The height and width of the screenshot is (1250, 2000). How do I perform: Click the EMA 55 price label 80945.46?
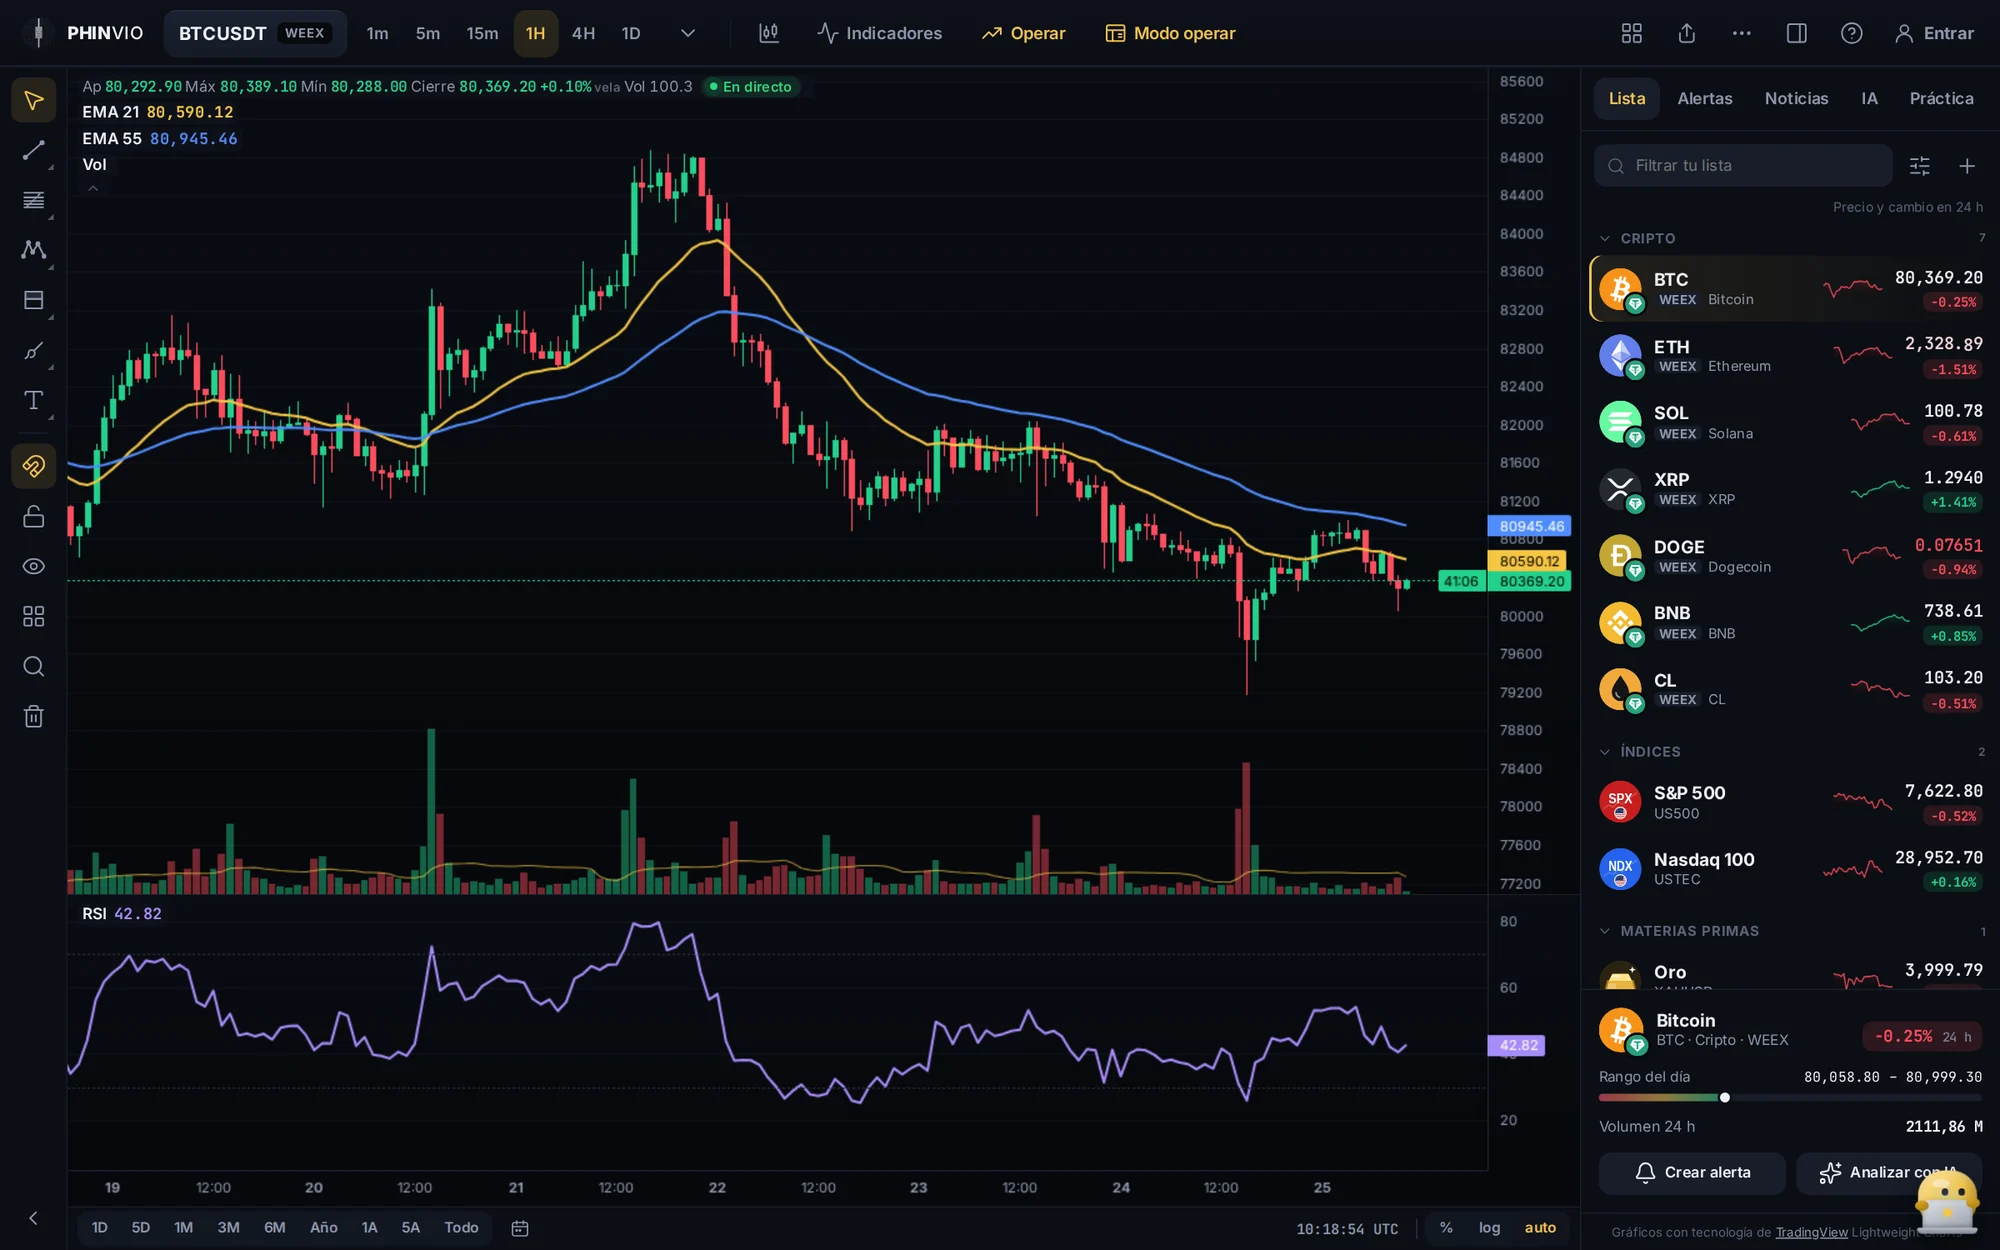click(x=1530, y=526)
